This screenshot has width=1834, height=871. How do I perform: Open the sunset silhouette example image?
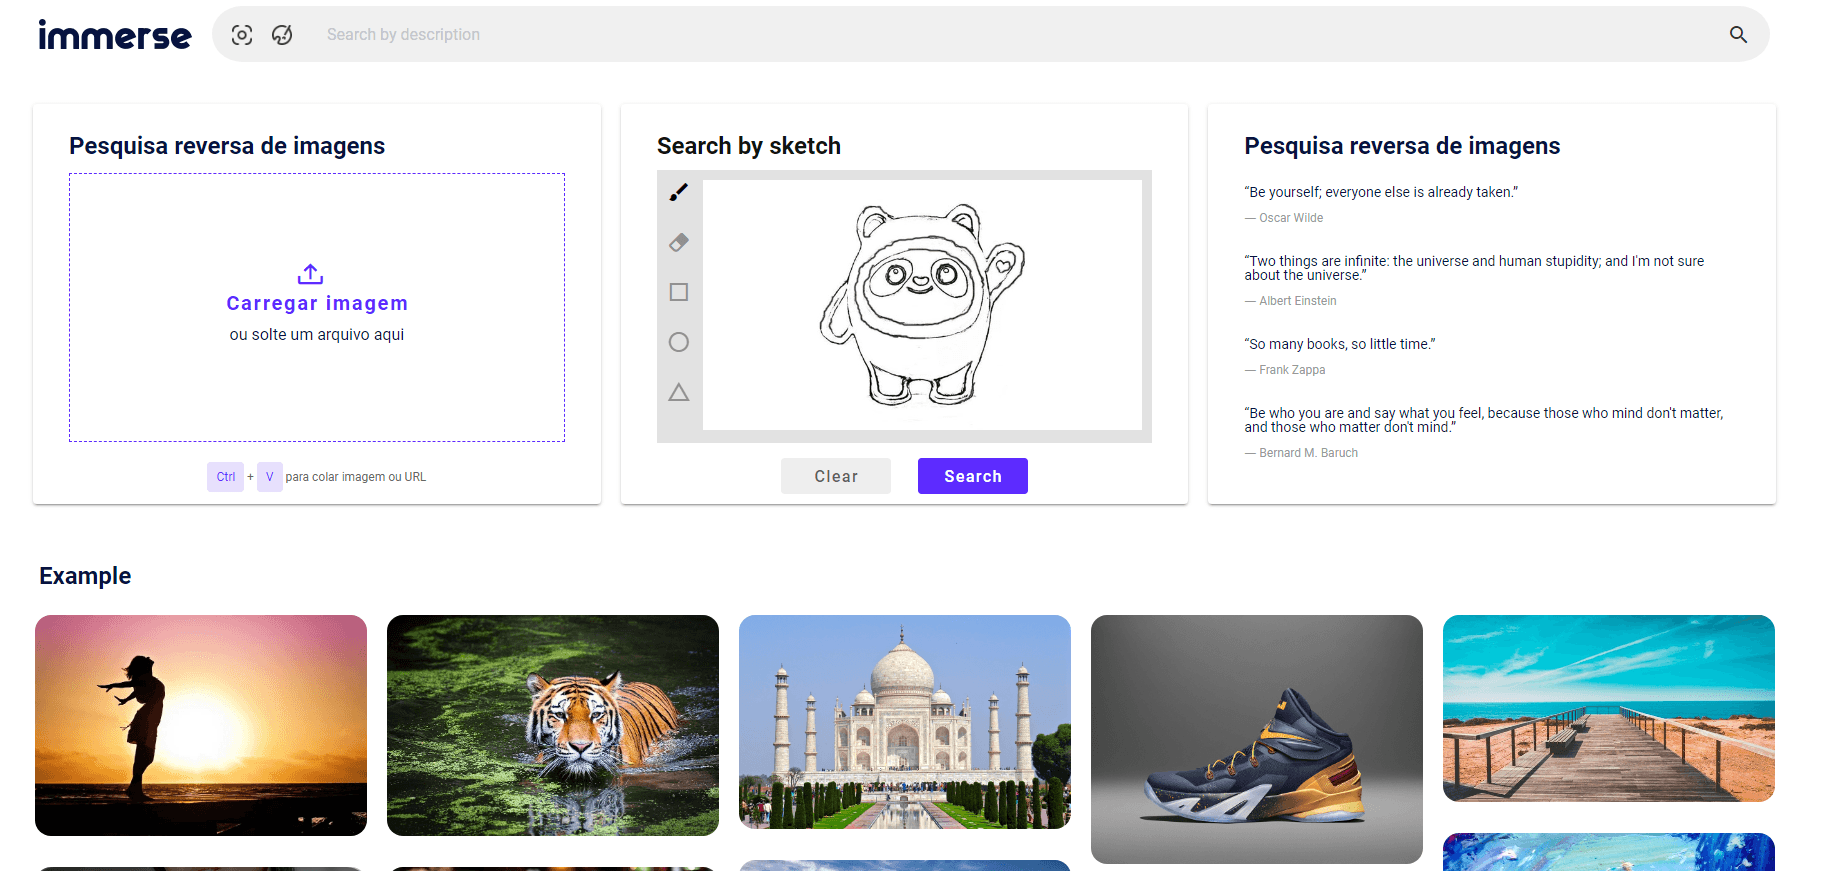(201, 725)
